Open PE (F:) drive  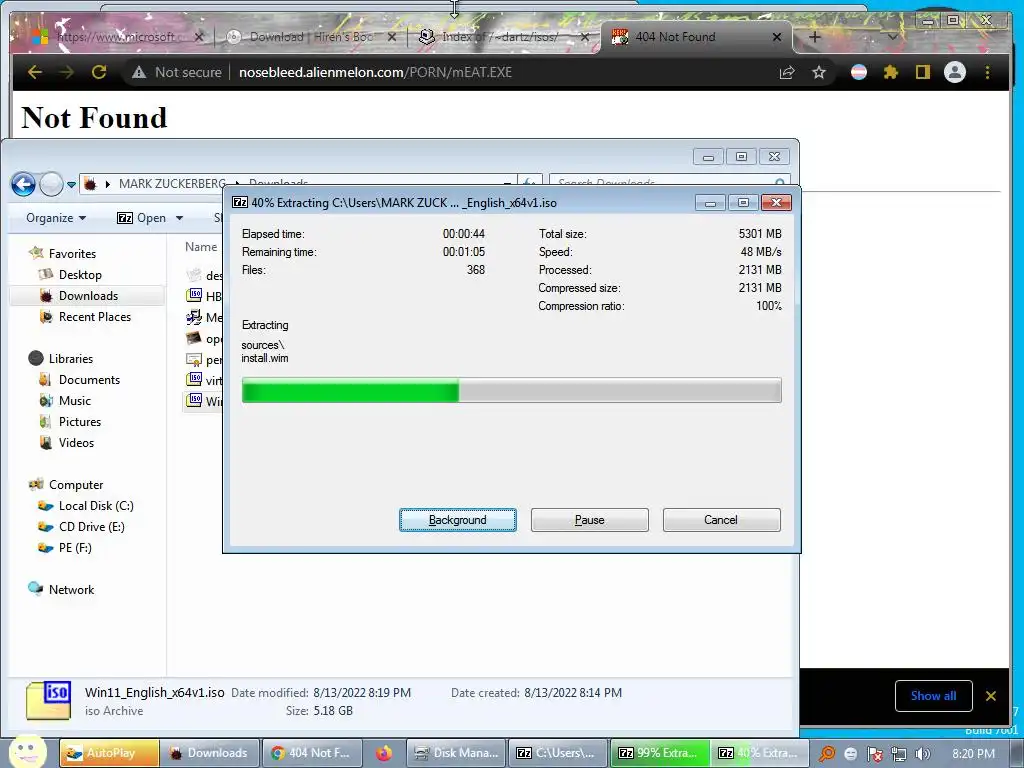[x=65, y=547]
